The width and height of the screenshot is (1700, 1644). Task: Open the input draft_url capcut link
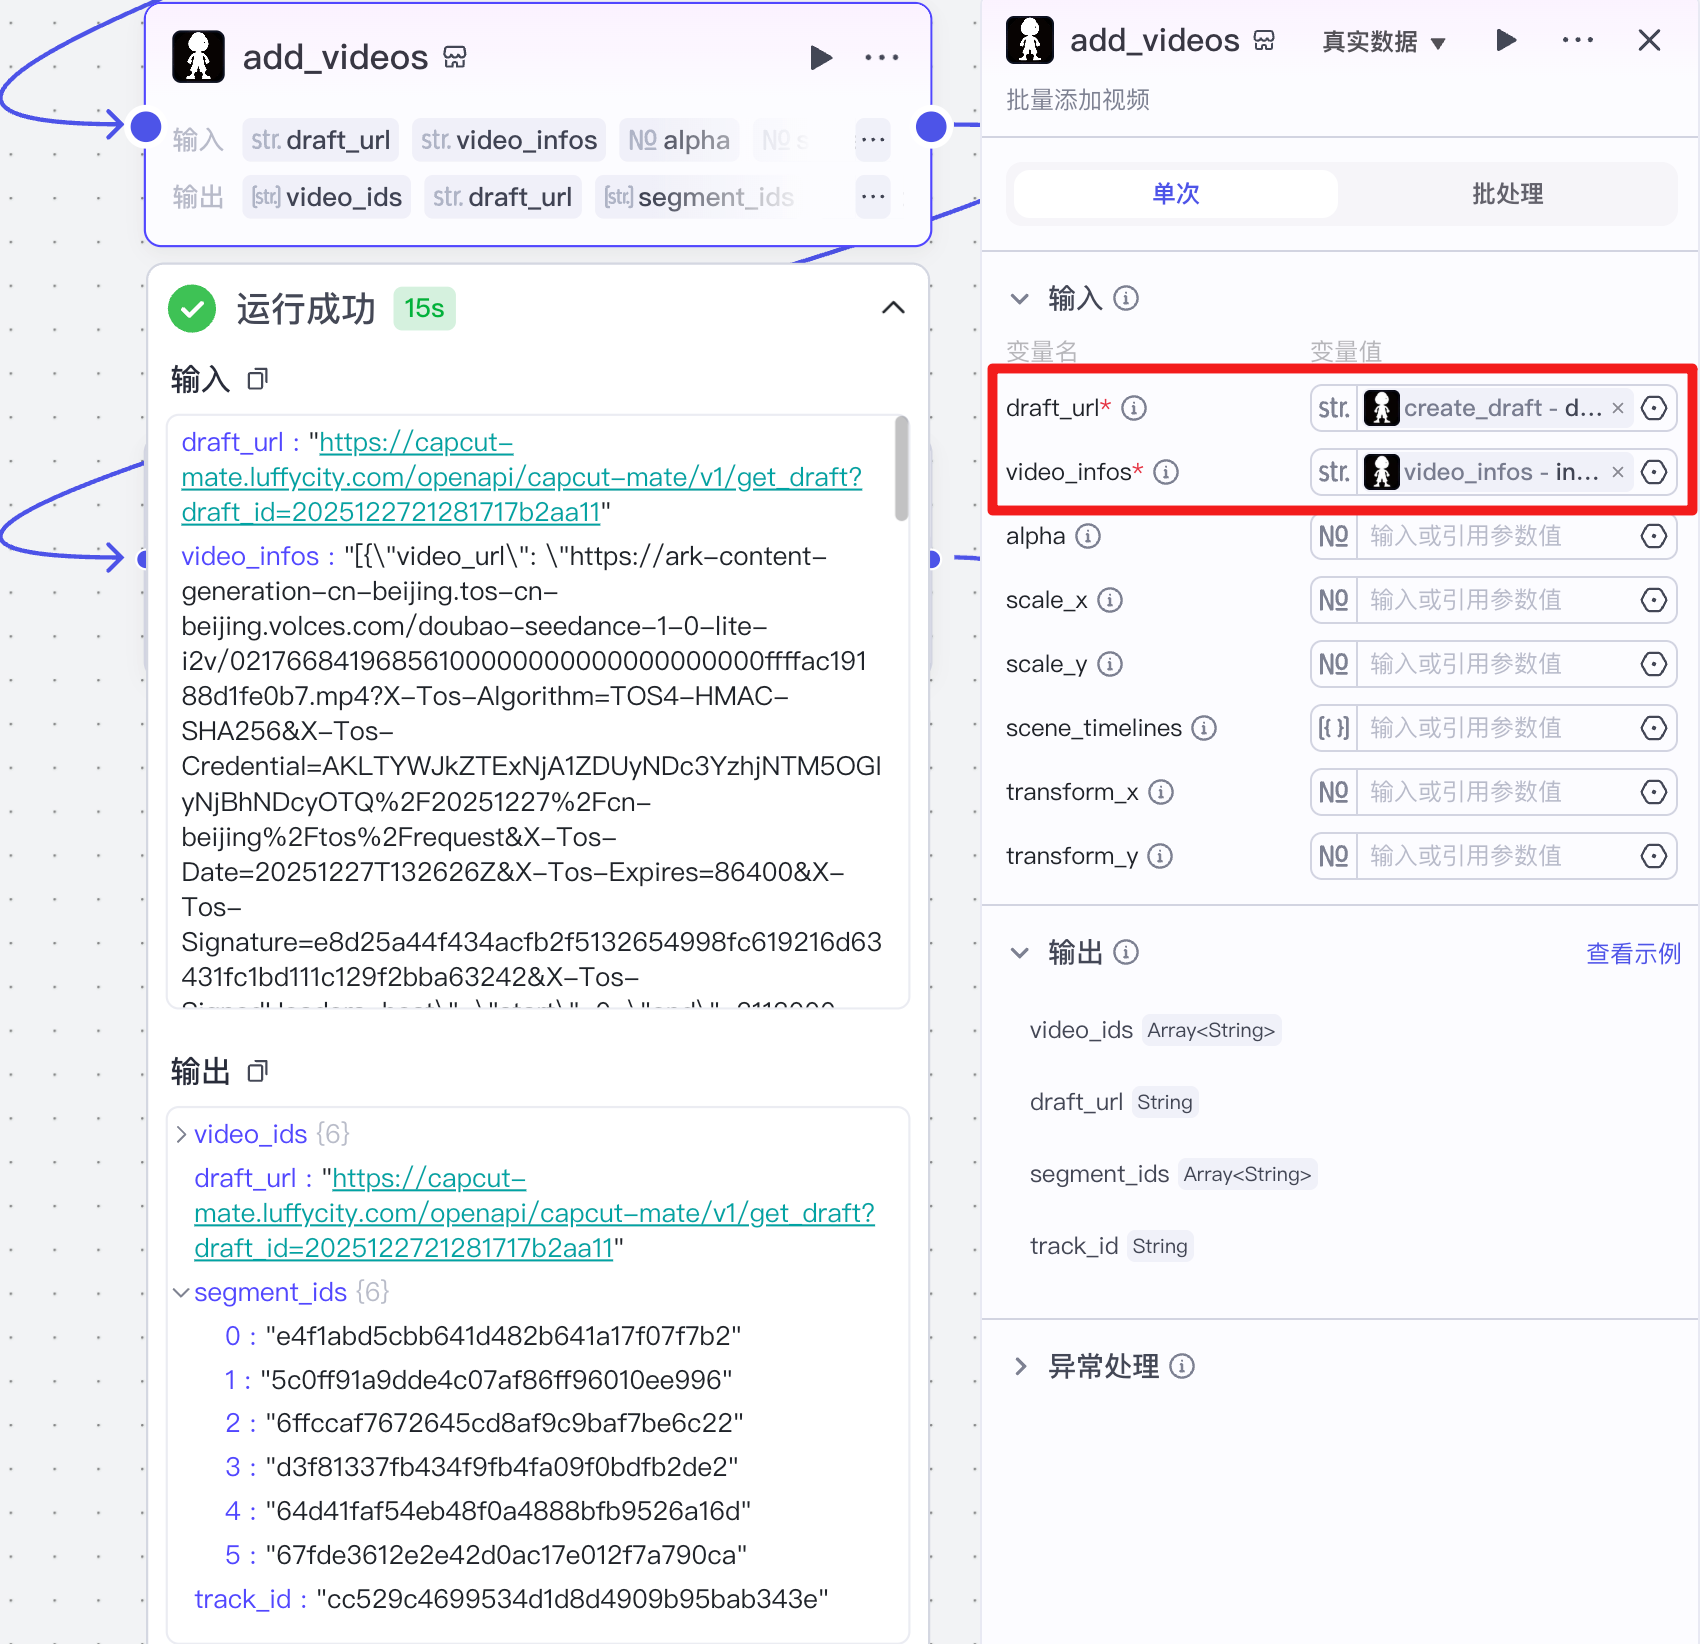(x=521, y=477)
